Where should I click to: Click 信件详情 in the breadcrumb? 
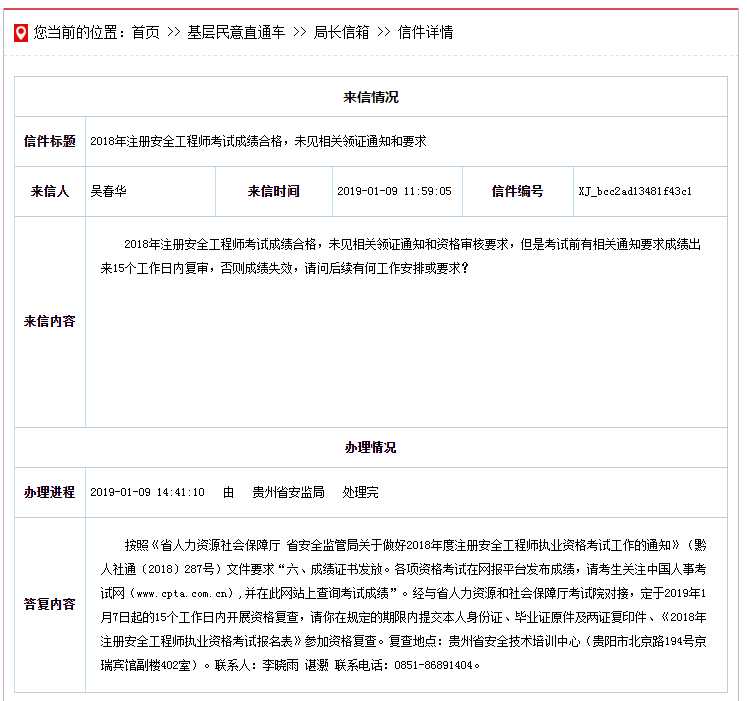[425, 32]
